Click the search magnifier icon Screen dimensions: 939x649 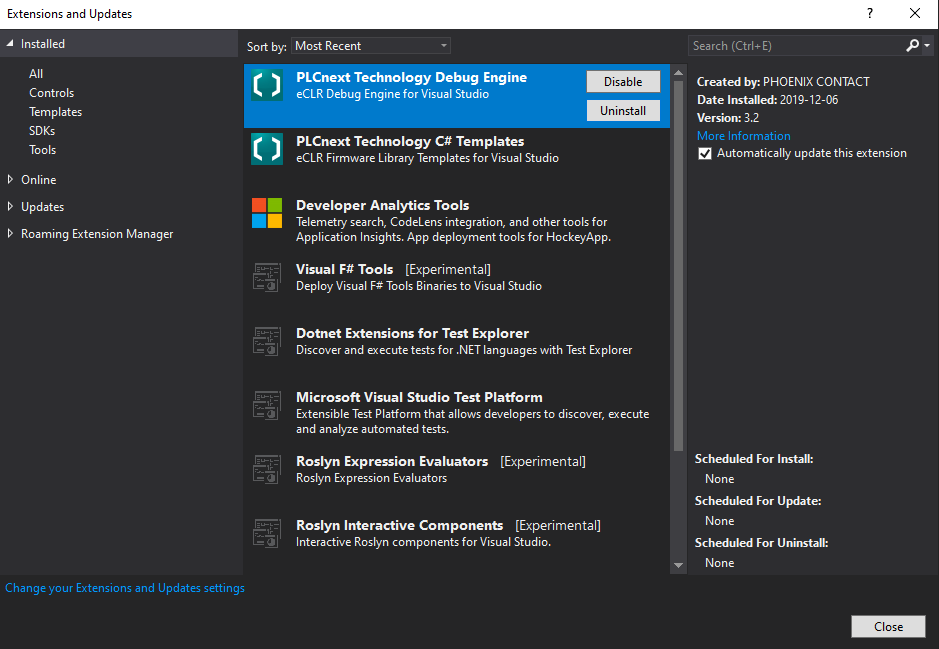(x=912, y=46)
